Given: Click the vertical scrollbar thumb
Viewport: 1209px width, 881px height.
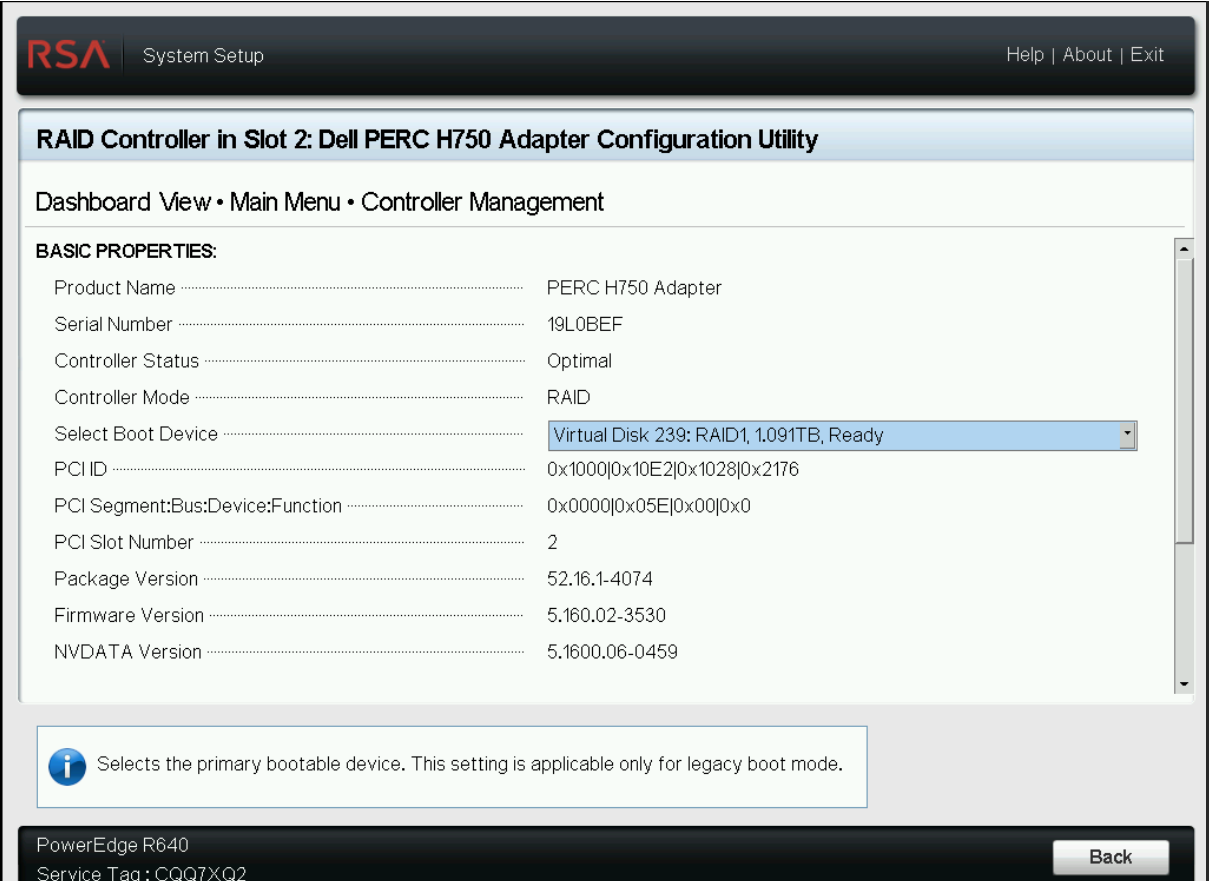Looking at the screenshot, I should (1184, 400).
